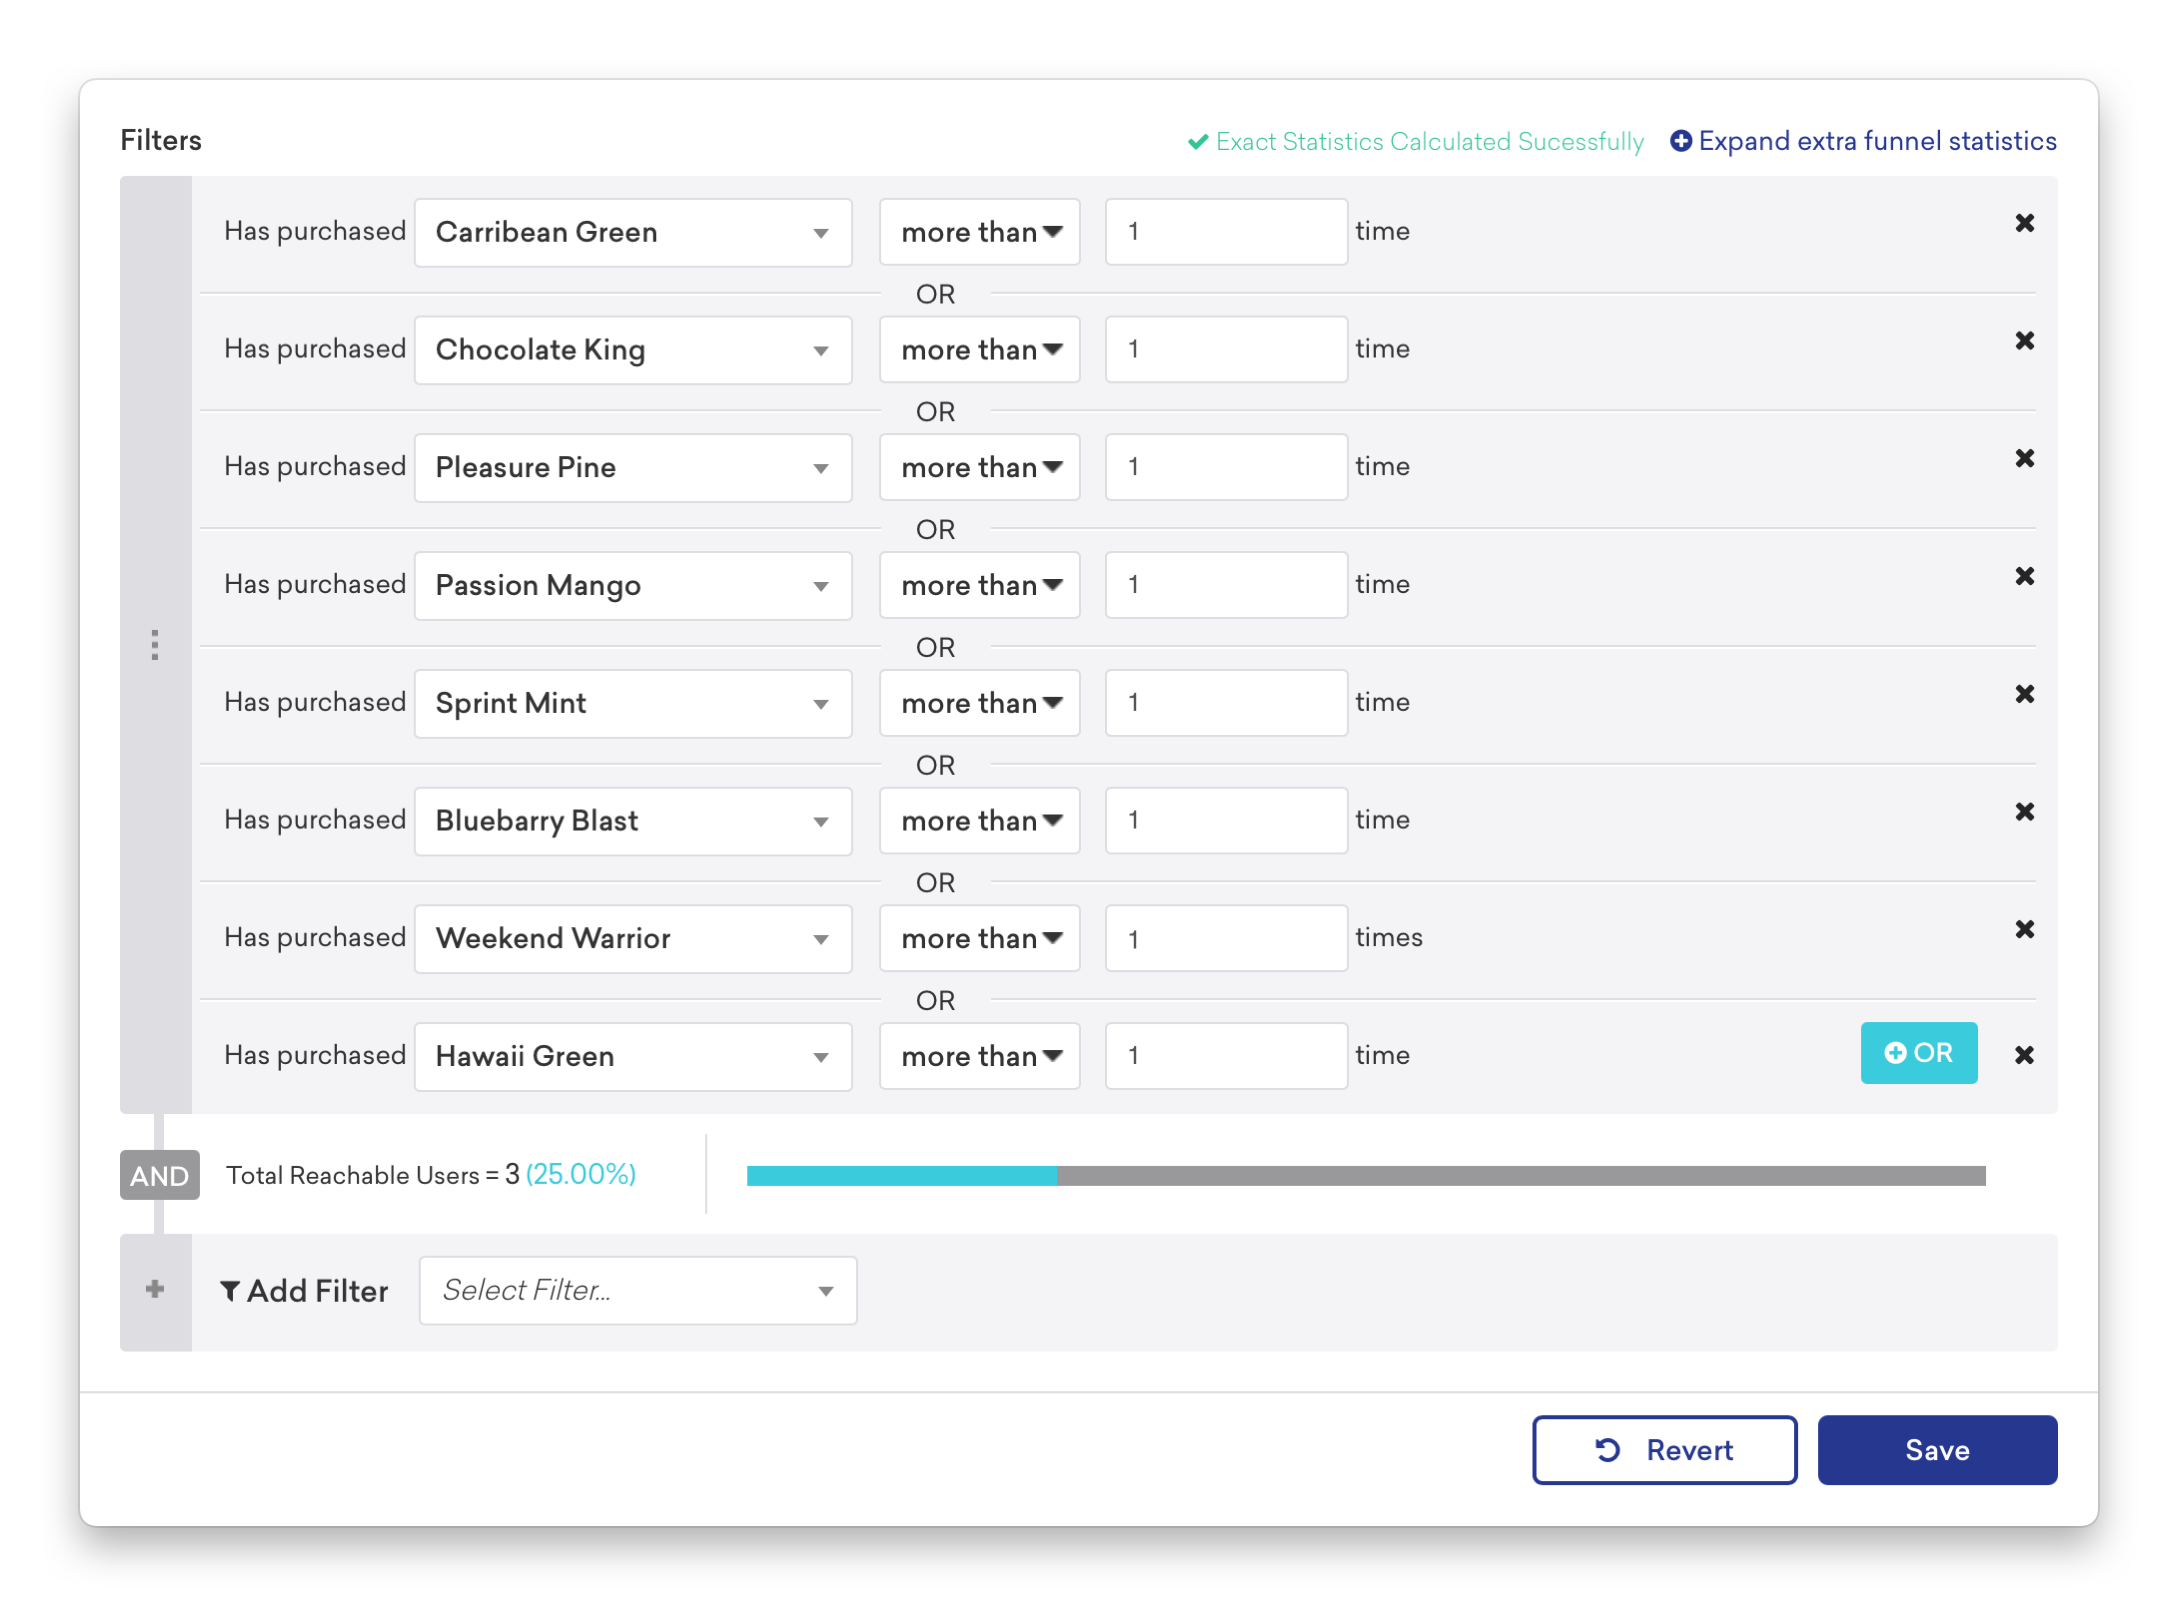Screen dimensions: 2176x1618
Task: Remove the Passion Mango filter row
Action: pyautogui.click(x=2024, y=576)
